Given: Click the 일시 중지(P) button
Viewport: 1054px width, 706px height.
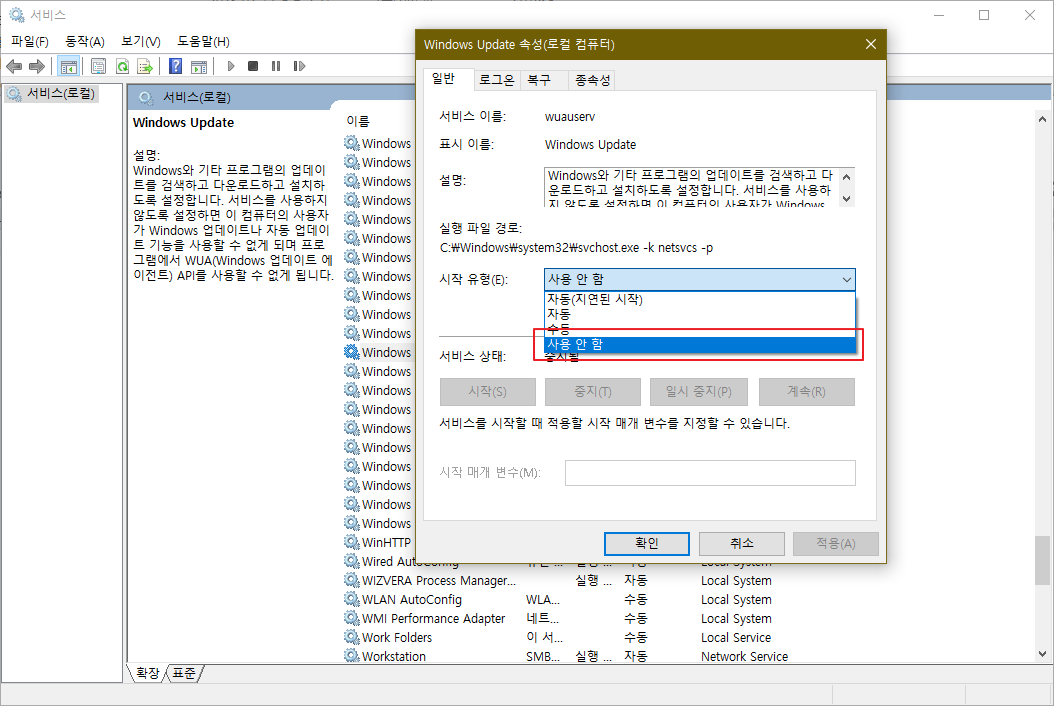Looking at the screenshot, I should [698, 391].
